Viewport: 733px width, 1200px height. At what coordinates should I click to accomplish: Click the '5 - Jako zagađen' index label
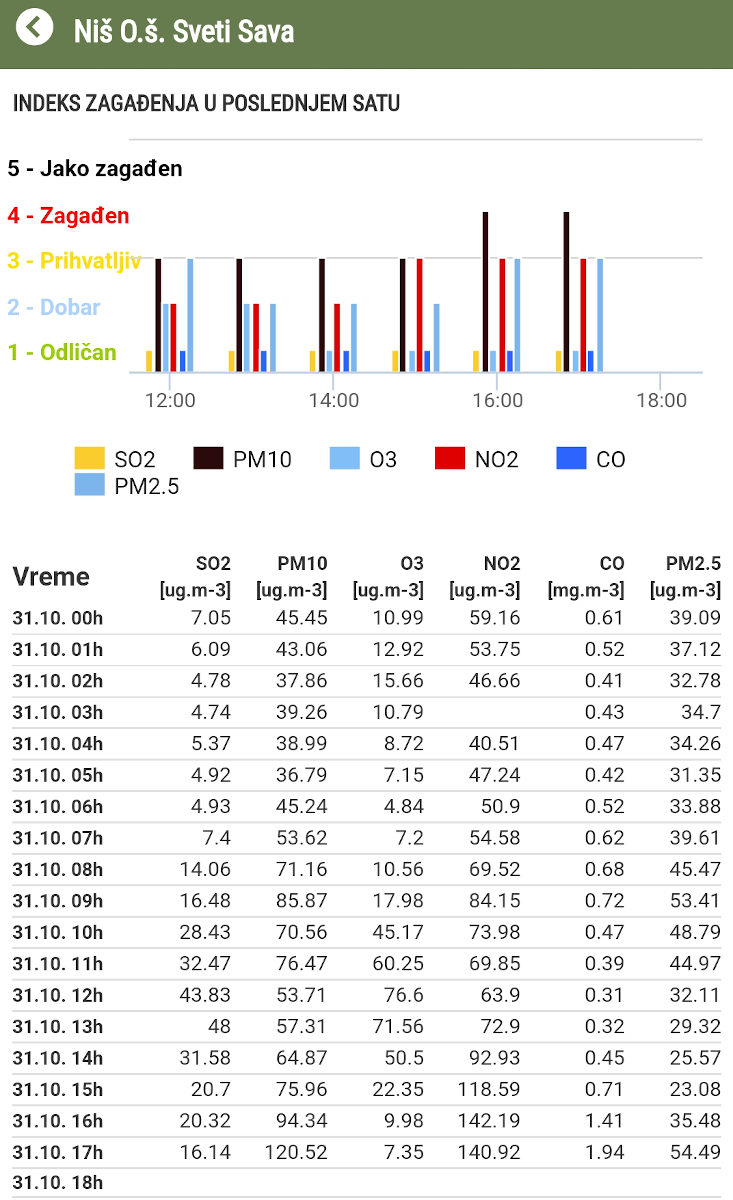95,169
